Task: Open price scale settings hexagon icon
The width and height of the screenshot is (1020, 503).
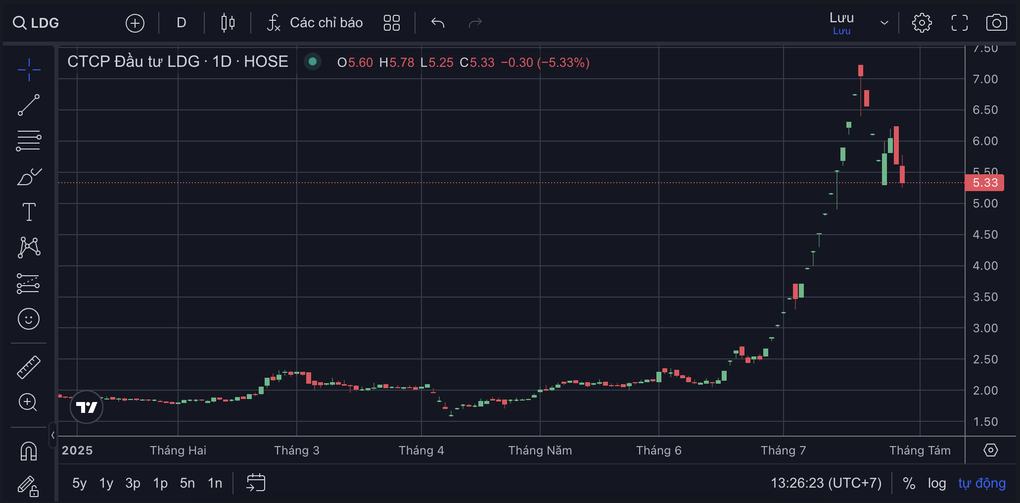Action: point(991,450)
